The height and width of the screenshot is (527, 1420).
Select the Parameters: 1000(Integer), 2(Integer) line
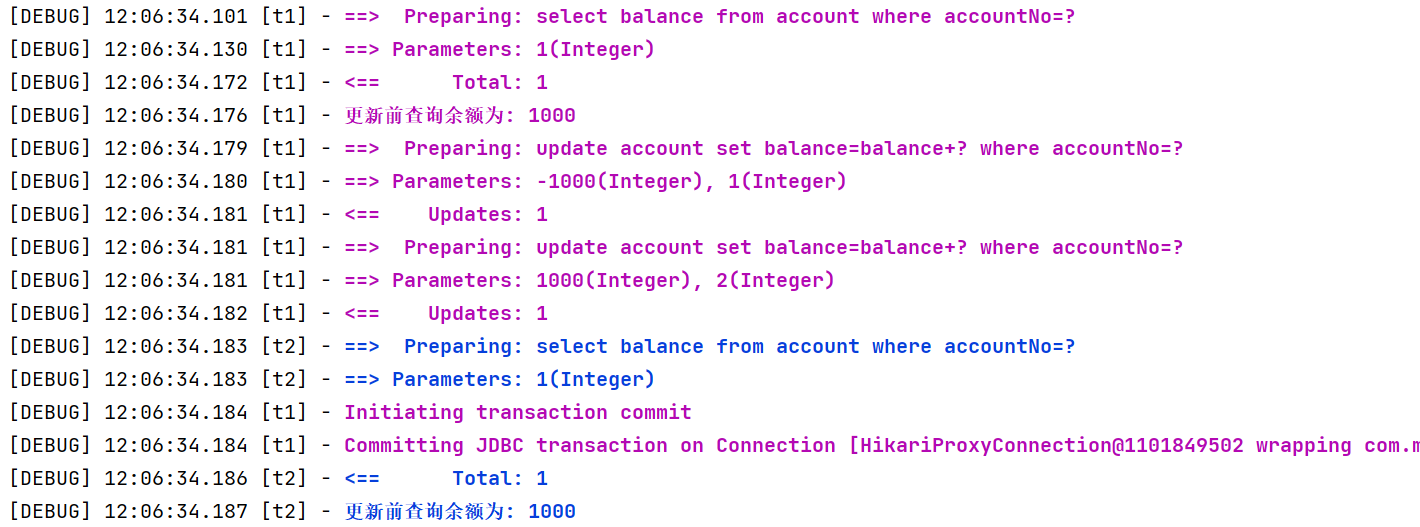pyautogui.click(x=422, y=280)
